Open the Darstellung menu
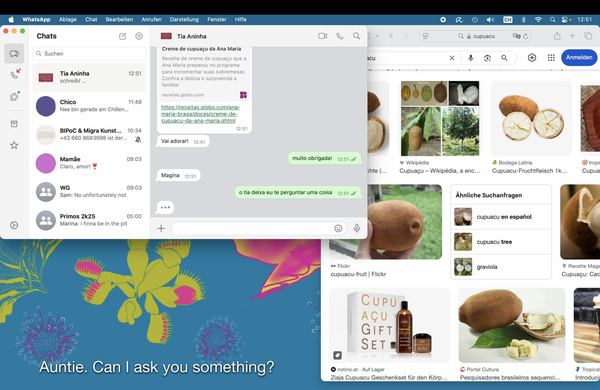600x390 pixels. click(184, 20)
